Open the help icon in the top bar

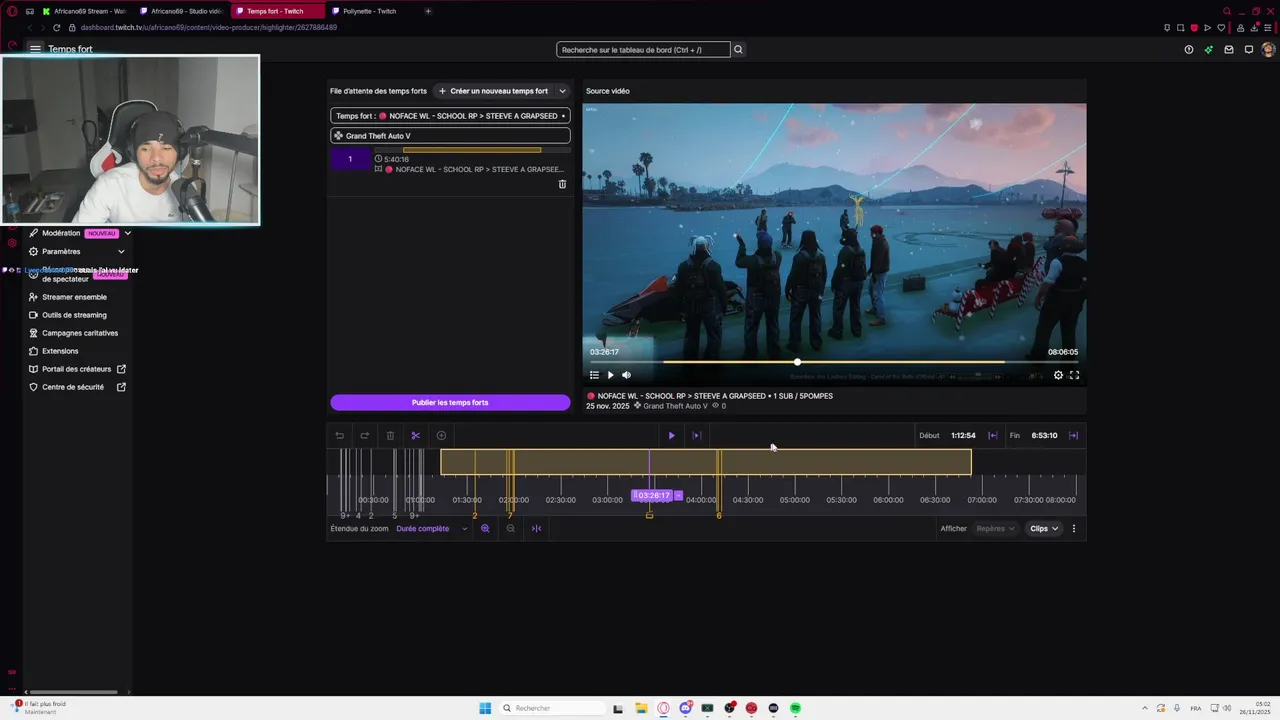point(1189,49)
